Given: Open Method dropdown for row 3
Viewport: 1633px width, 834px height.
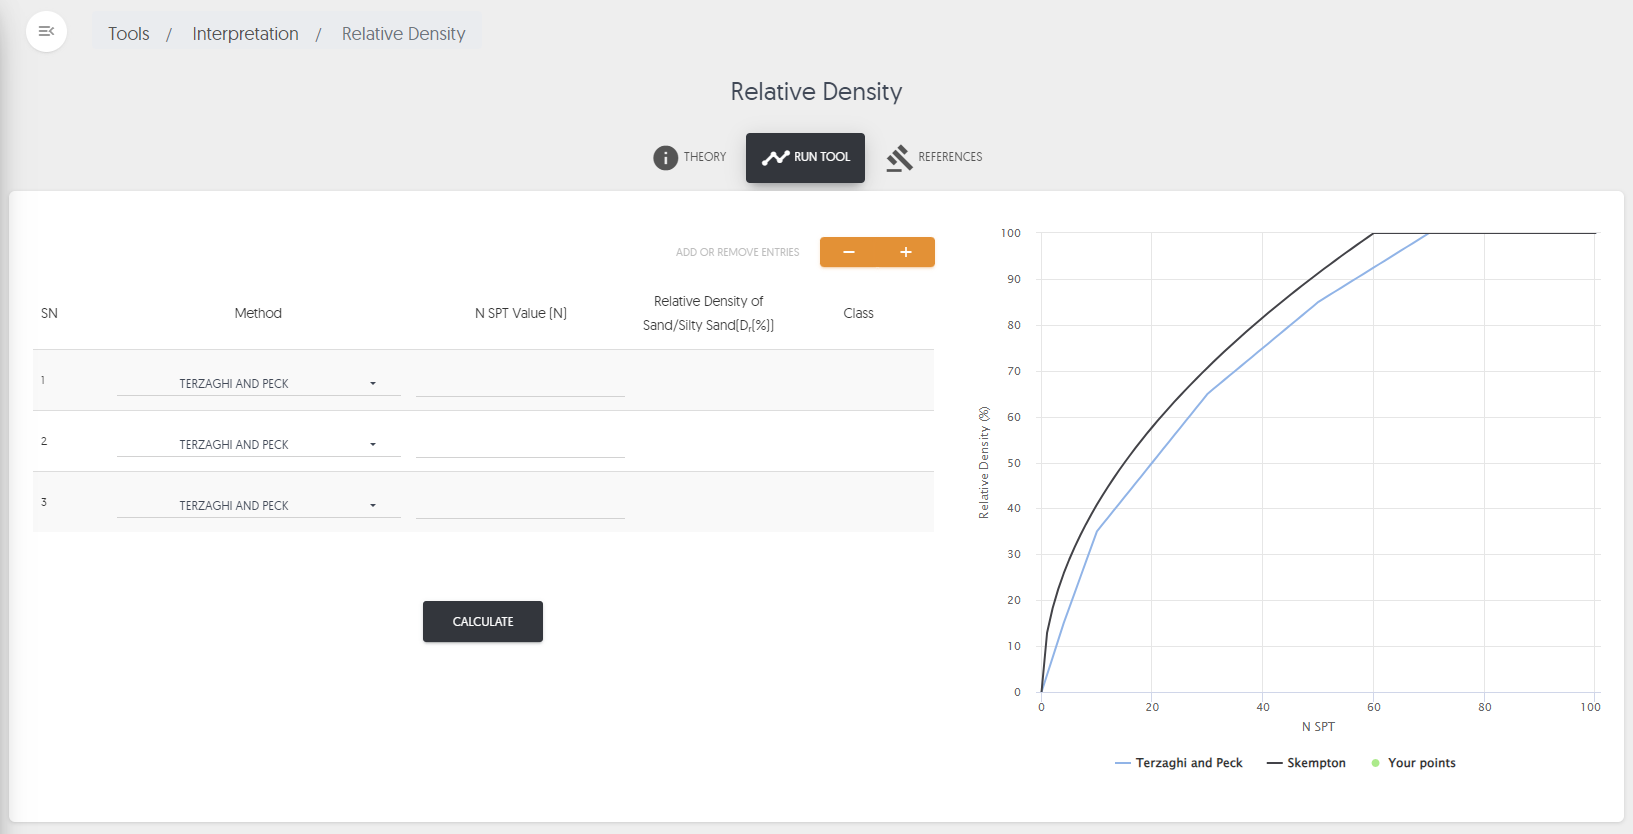Looking at the screenshot, I should click(x=258, y=506).
